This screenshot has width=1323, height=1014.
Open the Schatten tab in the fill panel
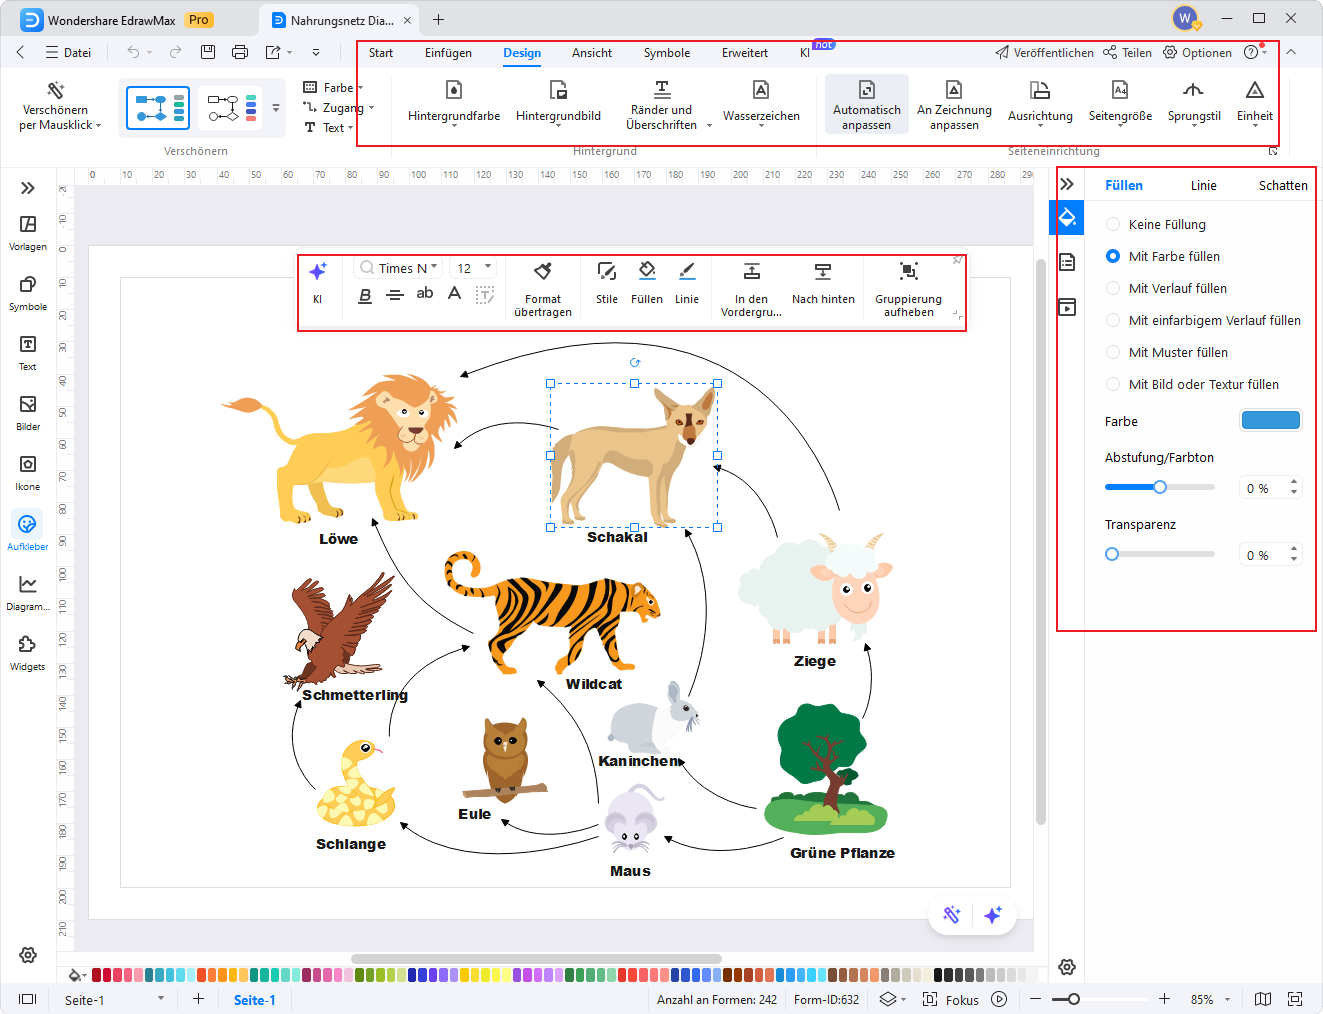[x=1282, y=185]
